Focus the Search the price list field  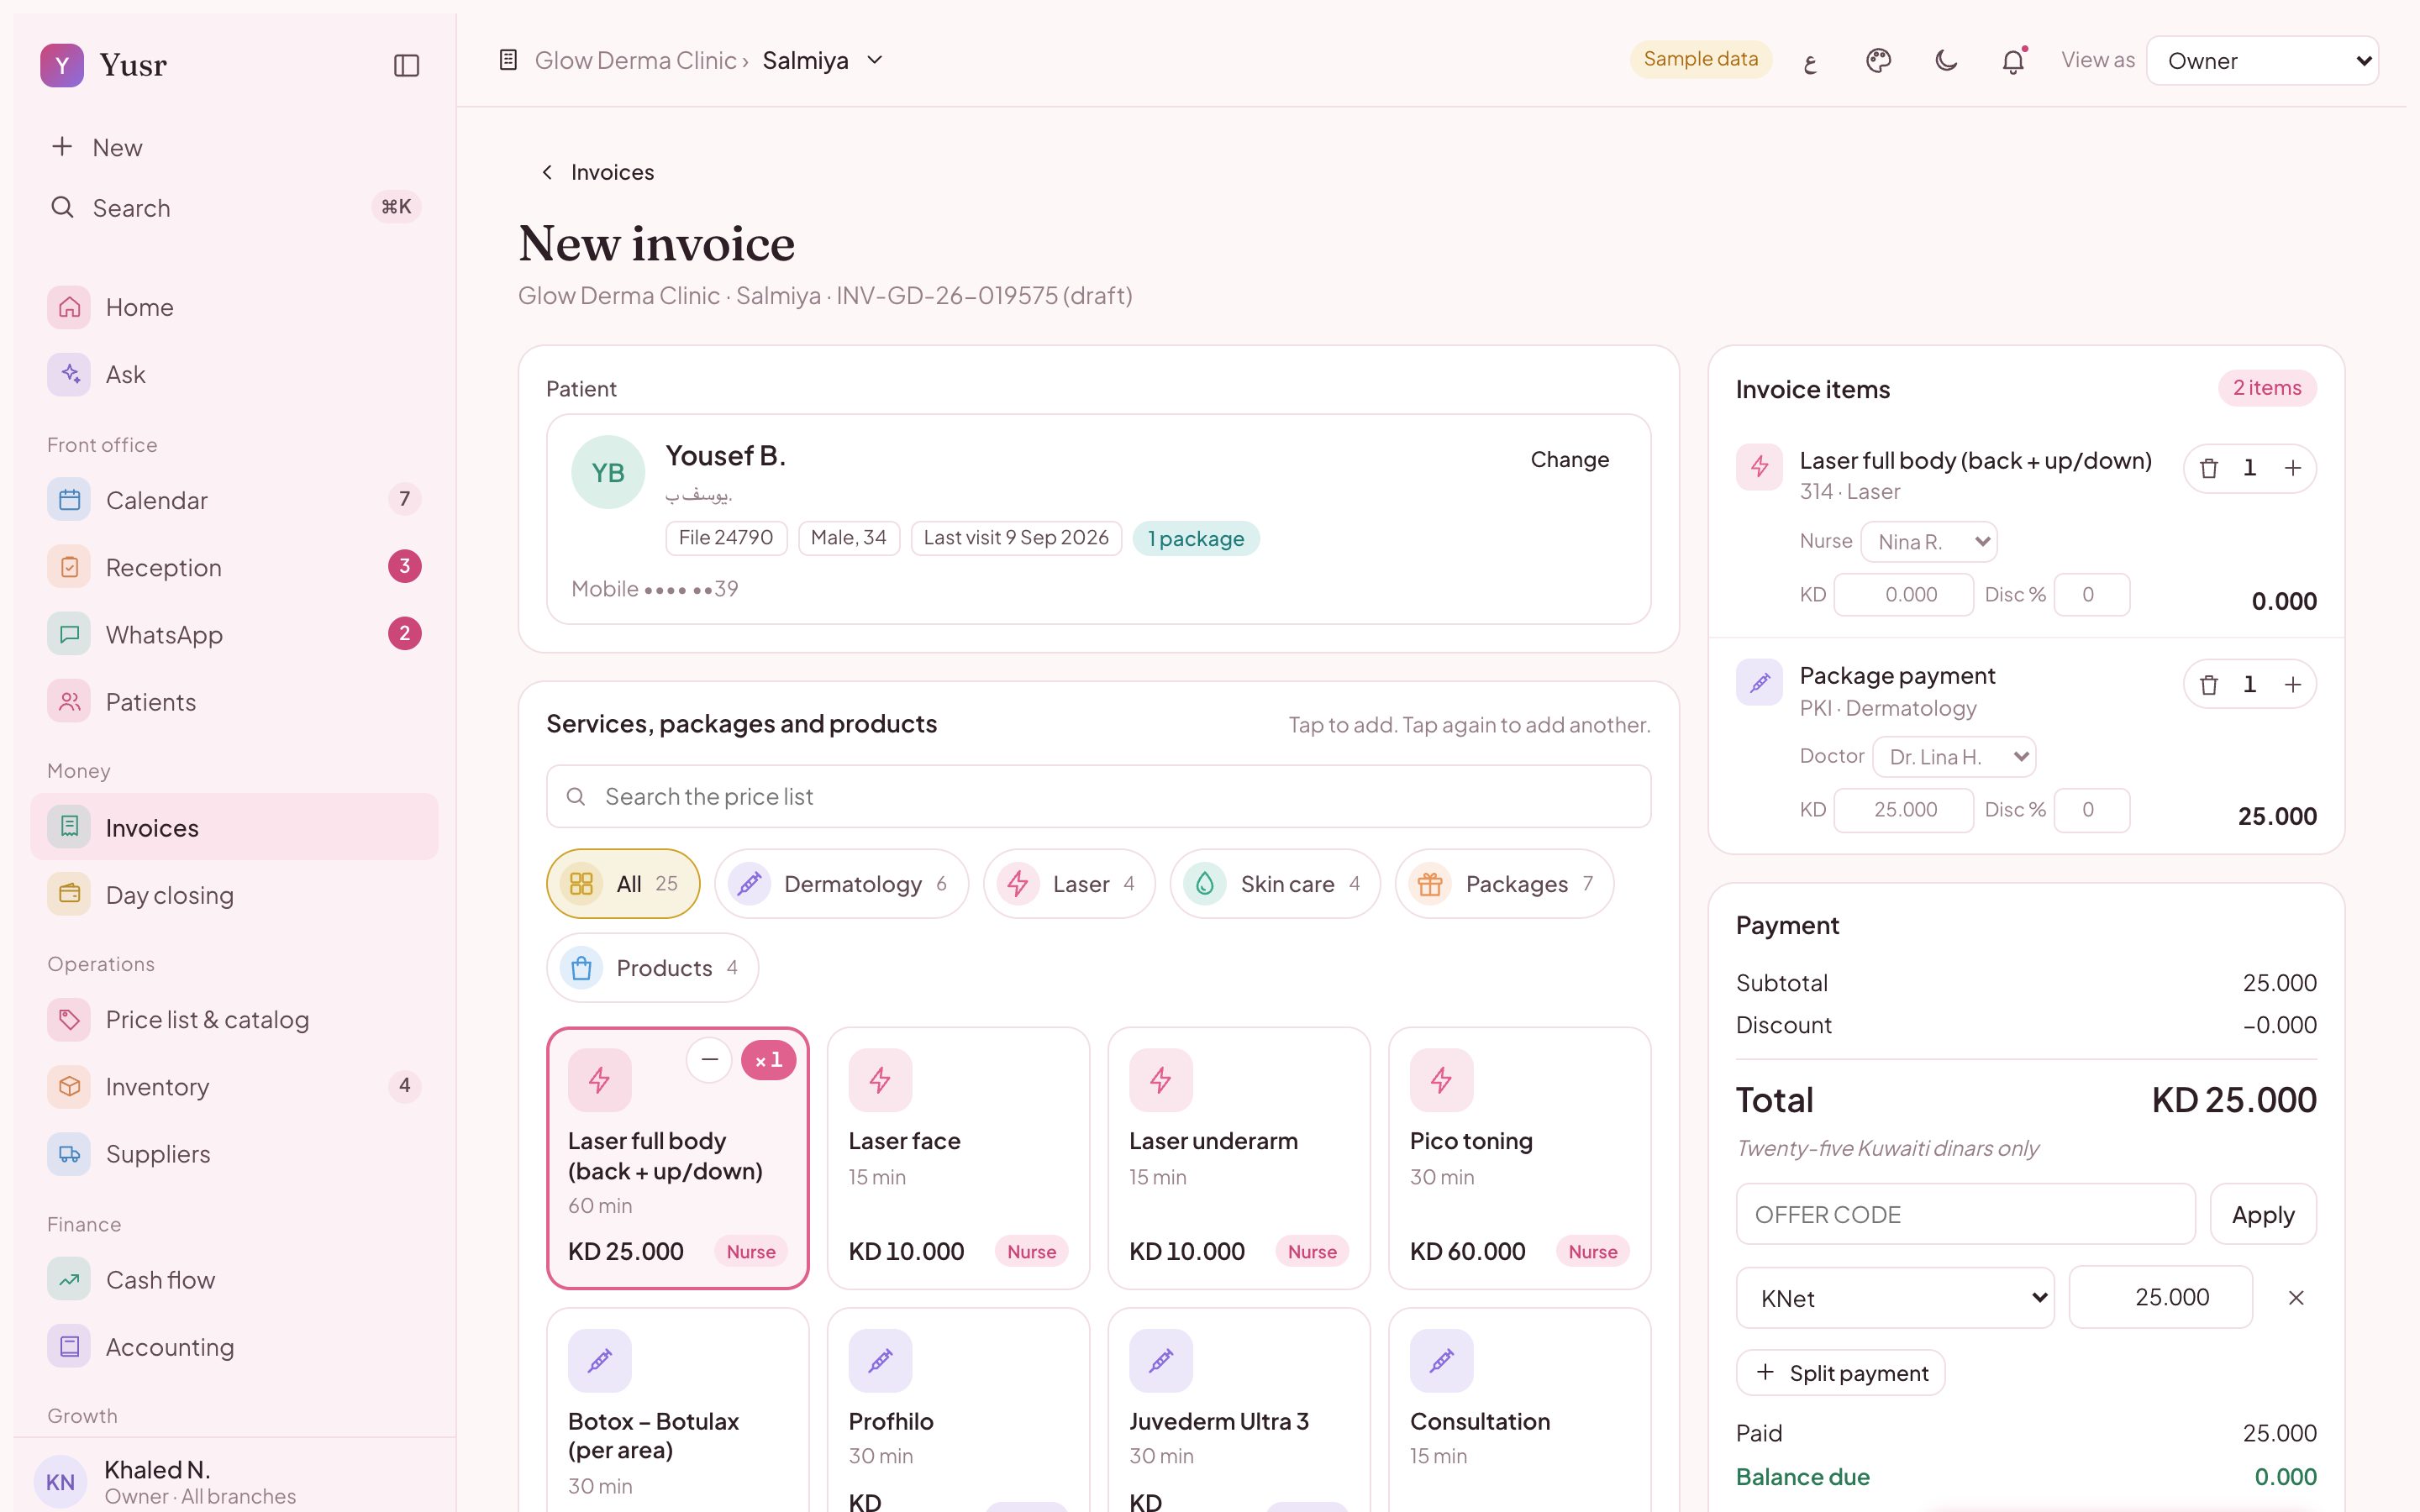[x=1098, y=796]
